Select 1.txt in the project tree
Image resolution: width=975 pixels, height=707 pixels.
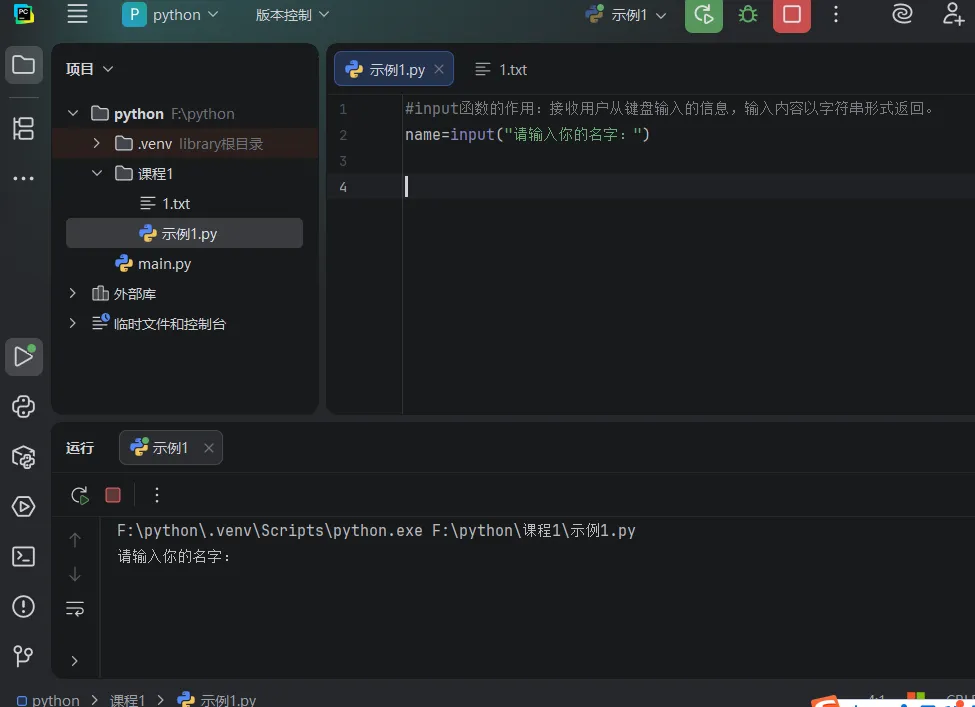[x=165, y=203]
